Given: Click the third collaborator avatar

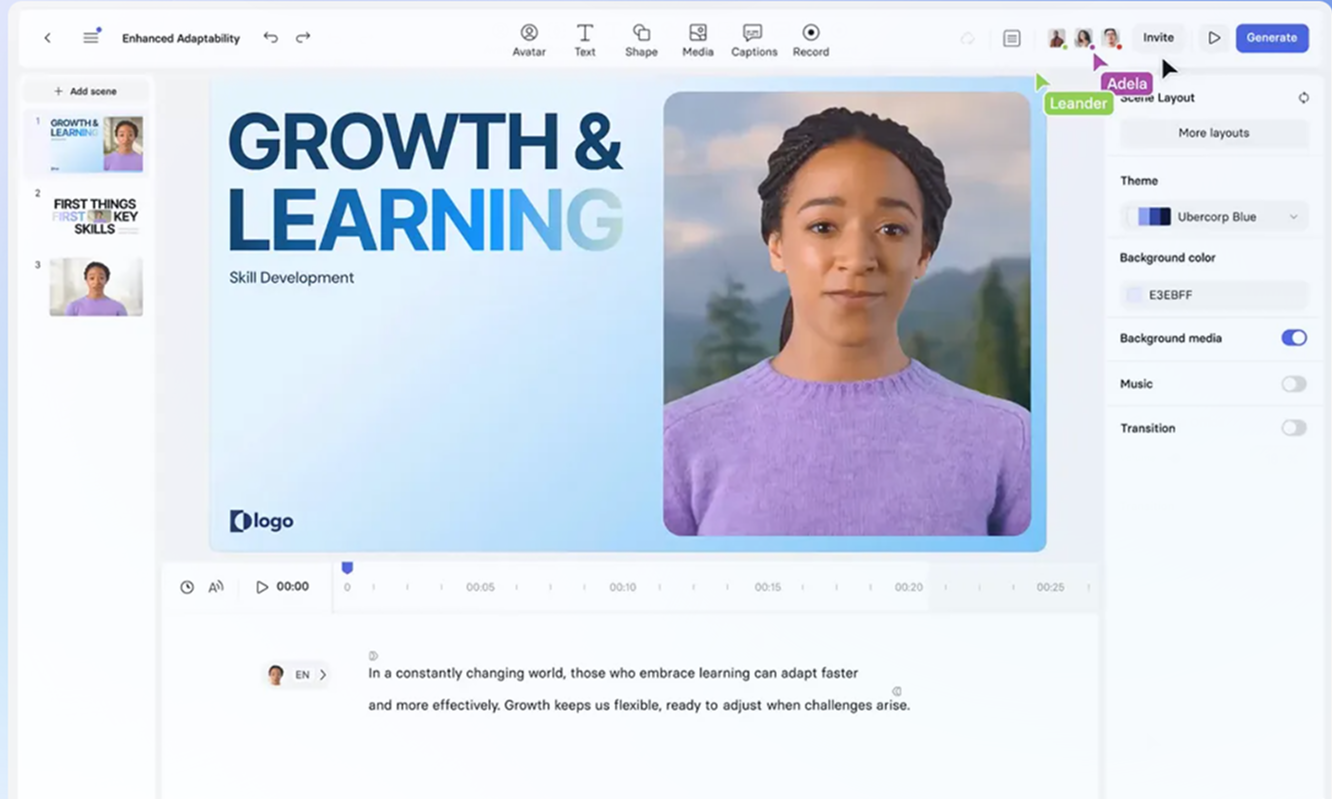Looking at the screenshot, I should (x=1110, y=38).
